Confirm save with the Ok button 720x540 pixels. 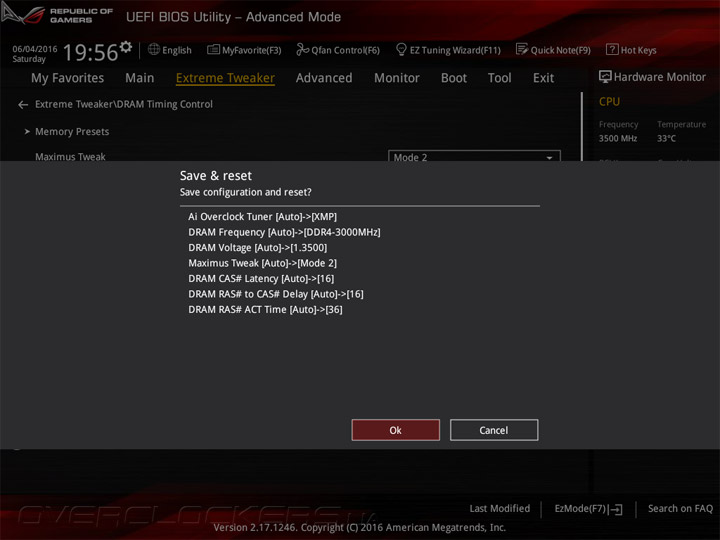(395, 430)
